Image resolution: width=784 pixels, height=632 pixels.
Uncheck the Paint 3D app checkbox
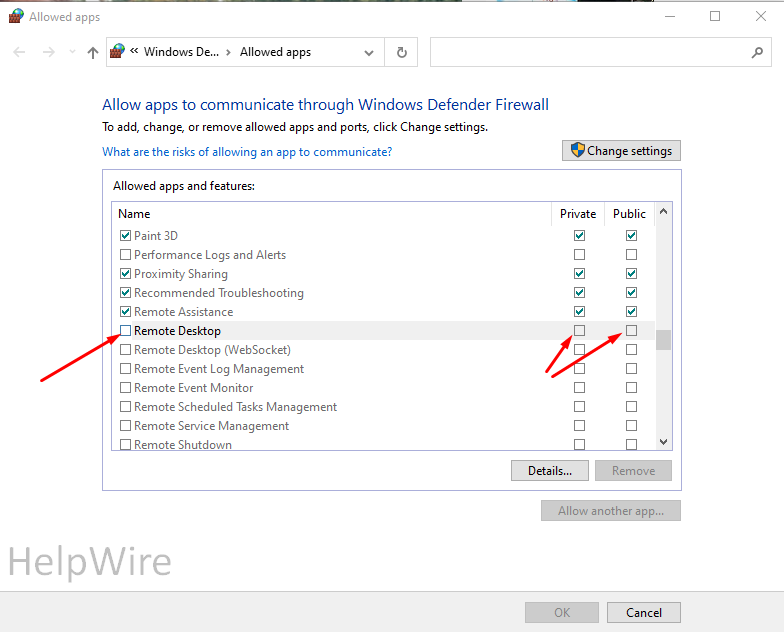pos(126,236)
